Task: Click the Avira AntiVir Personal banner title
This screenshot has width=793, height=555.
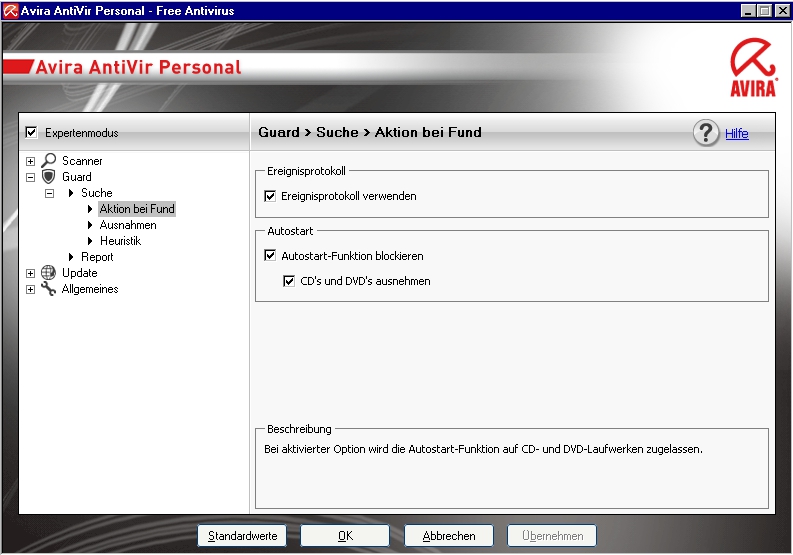Action: click(x=138, y=67)
